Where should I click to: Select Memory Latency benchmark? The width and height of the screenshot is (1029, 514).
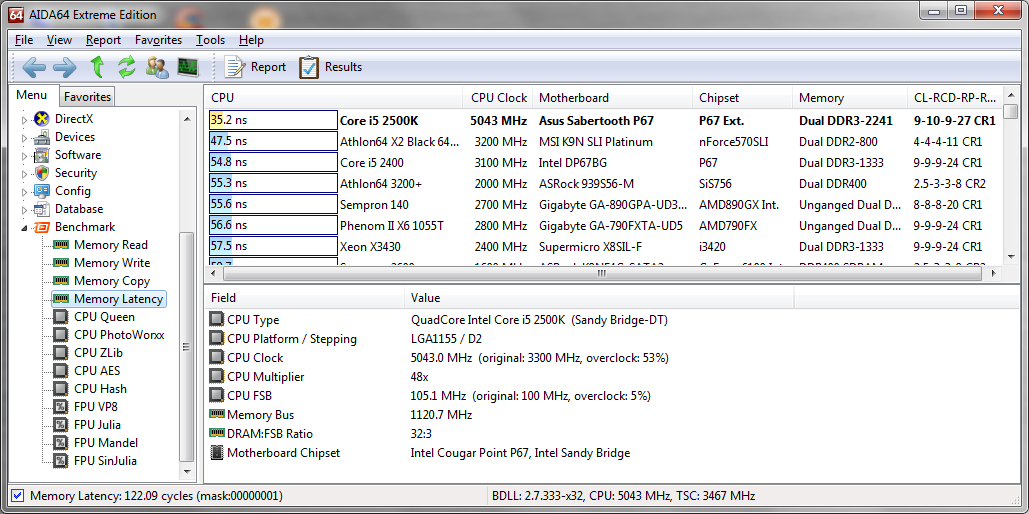[108, 299]
